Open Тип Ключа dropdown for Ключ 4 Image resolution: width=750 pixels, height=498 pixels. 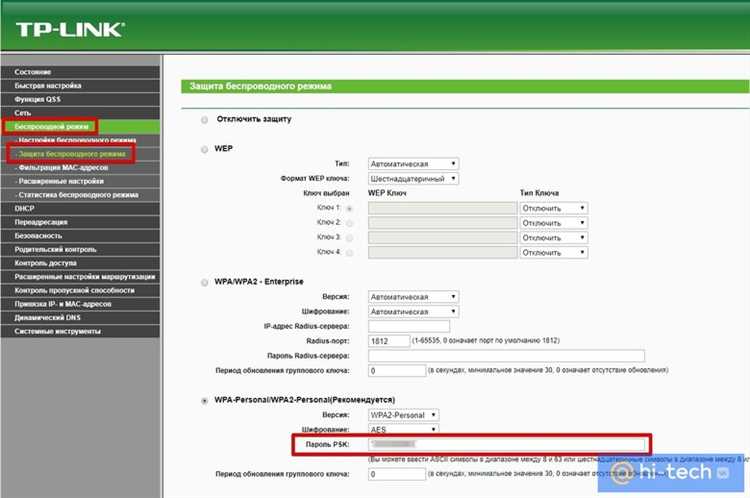tap(553, 253)
